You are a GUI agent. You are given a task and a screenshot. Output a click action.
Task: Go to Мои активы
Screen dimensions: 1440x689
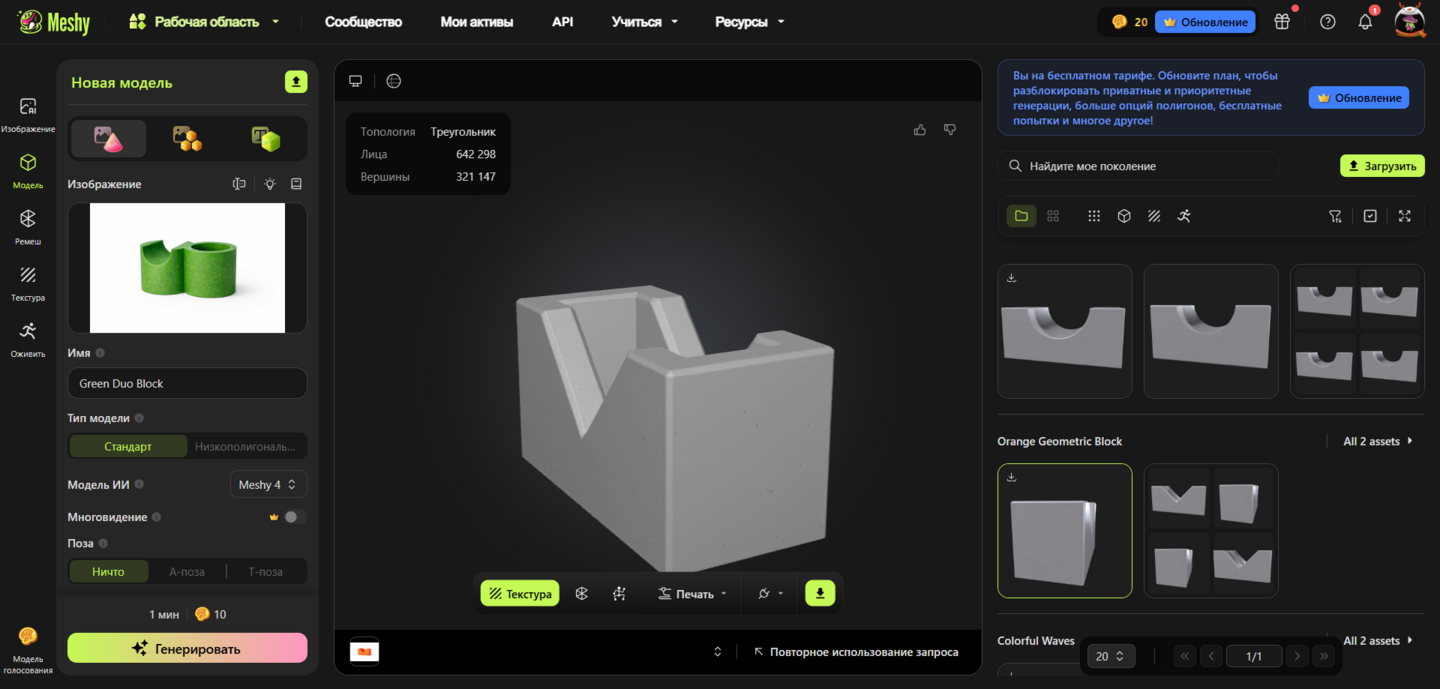point(477,22)
